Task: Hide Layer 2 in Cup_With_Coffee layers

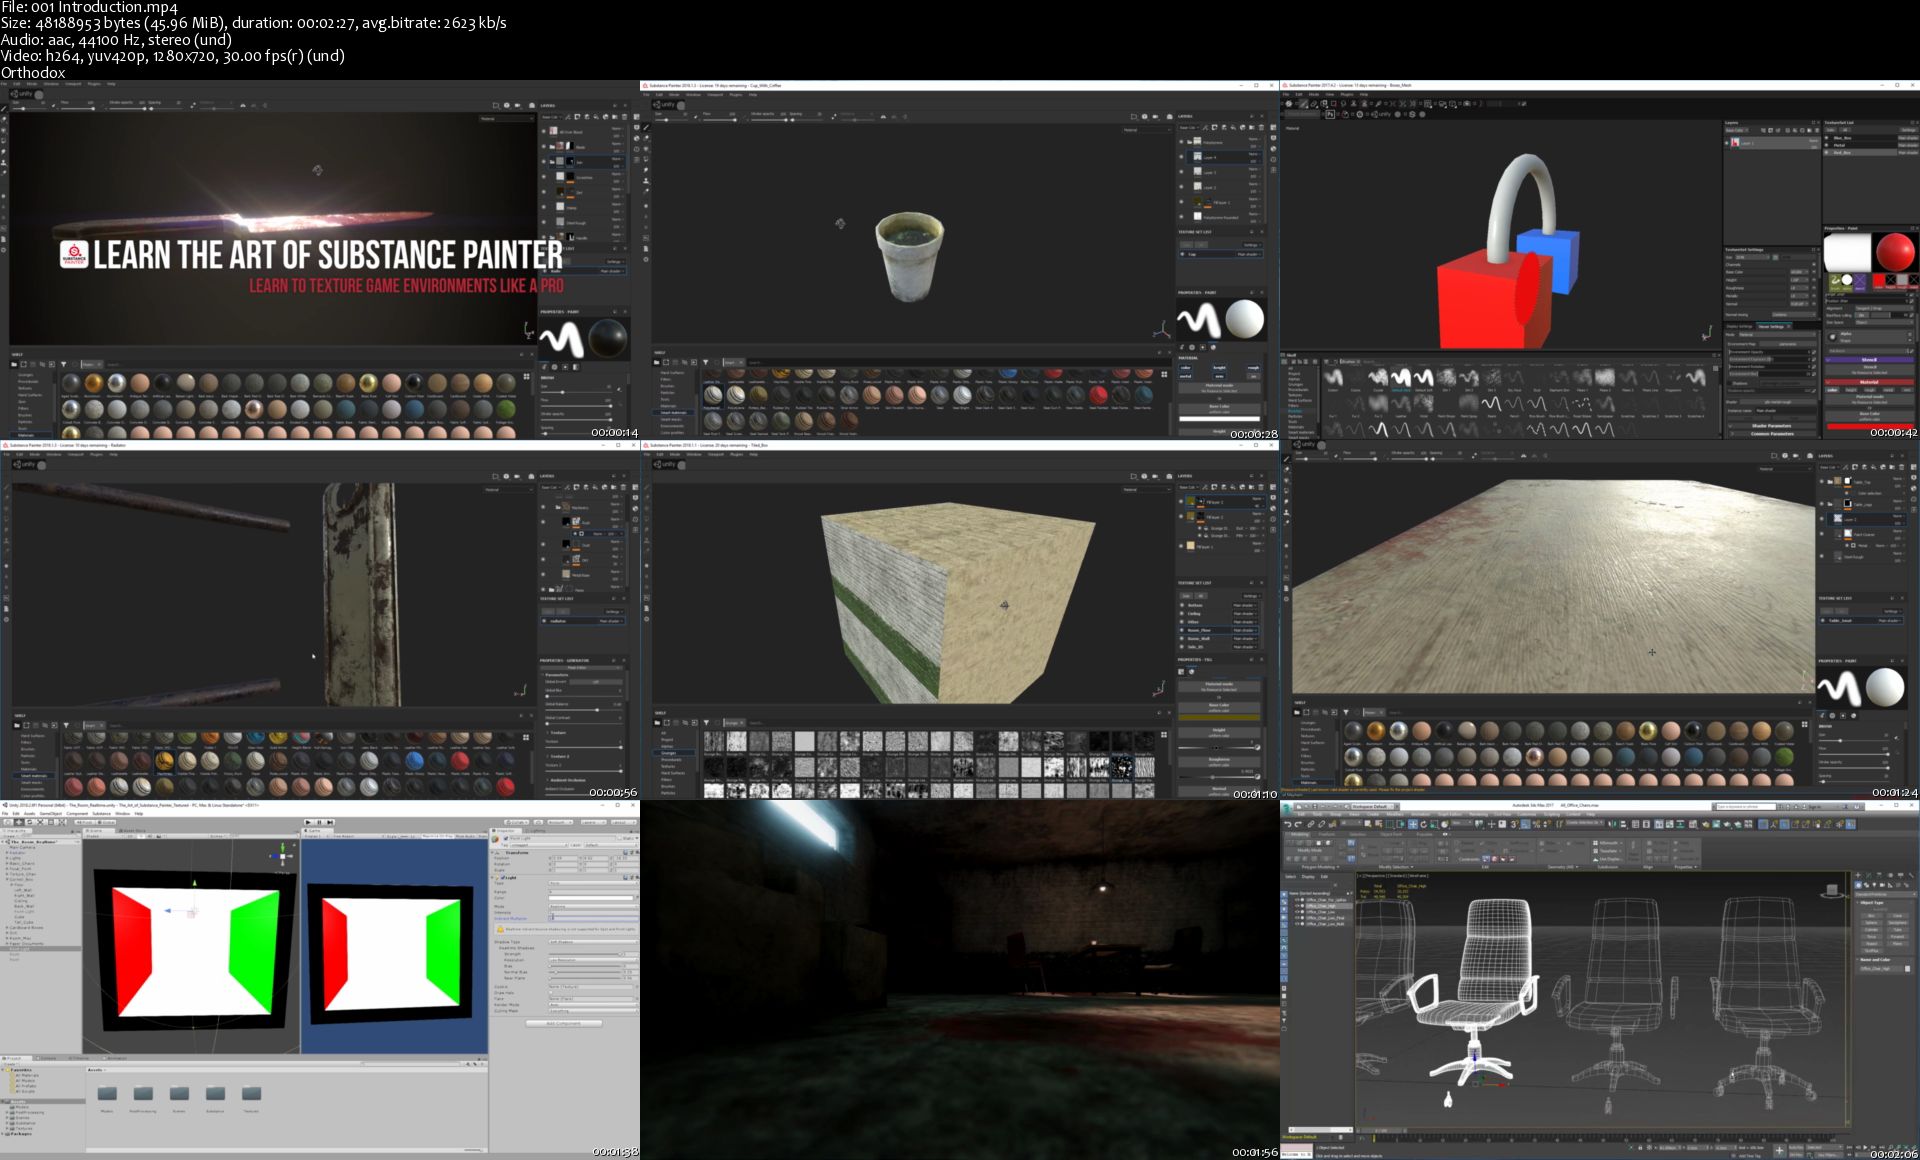Action: pos(1181,187)
